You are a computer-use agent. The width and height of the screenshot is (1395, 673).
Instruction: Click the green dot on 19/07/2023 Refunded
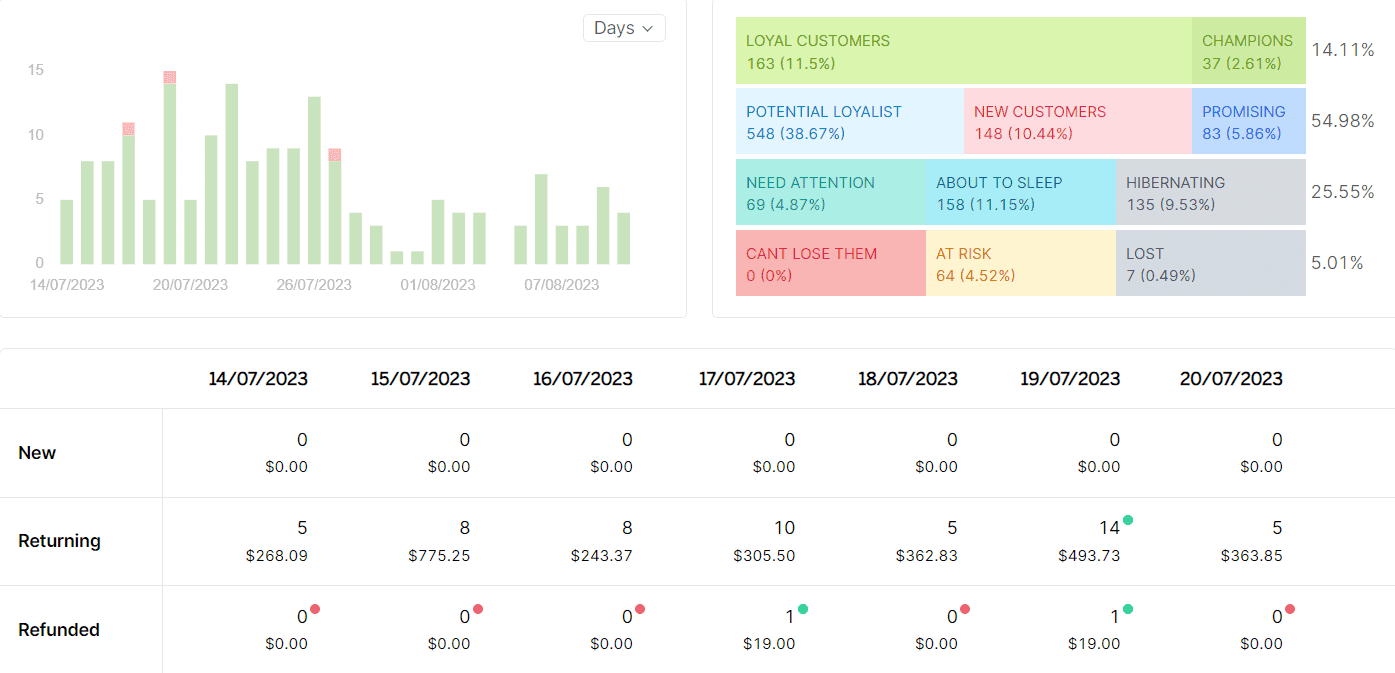[1128, 609]
